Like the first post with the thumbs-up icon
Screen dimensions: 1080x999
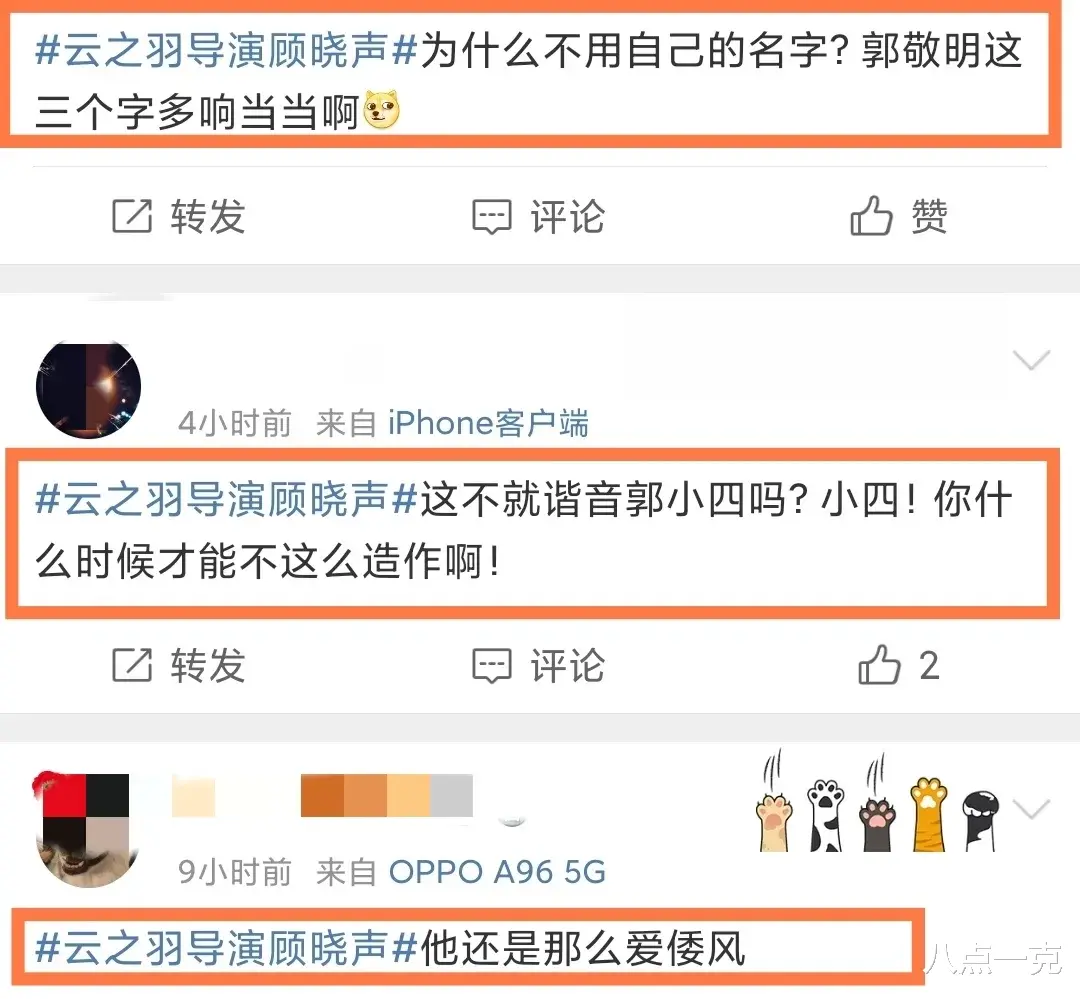(x=871, y=216)
